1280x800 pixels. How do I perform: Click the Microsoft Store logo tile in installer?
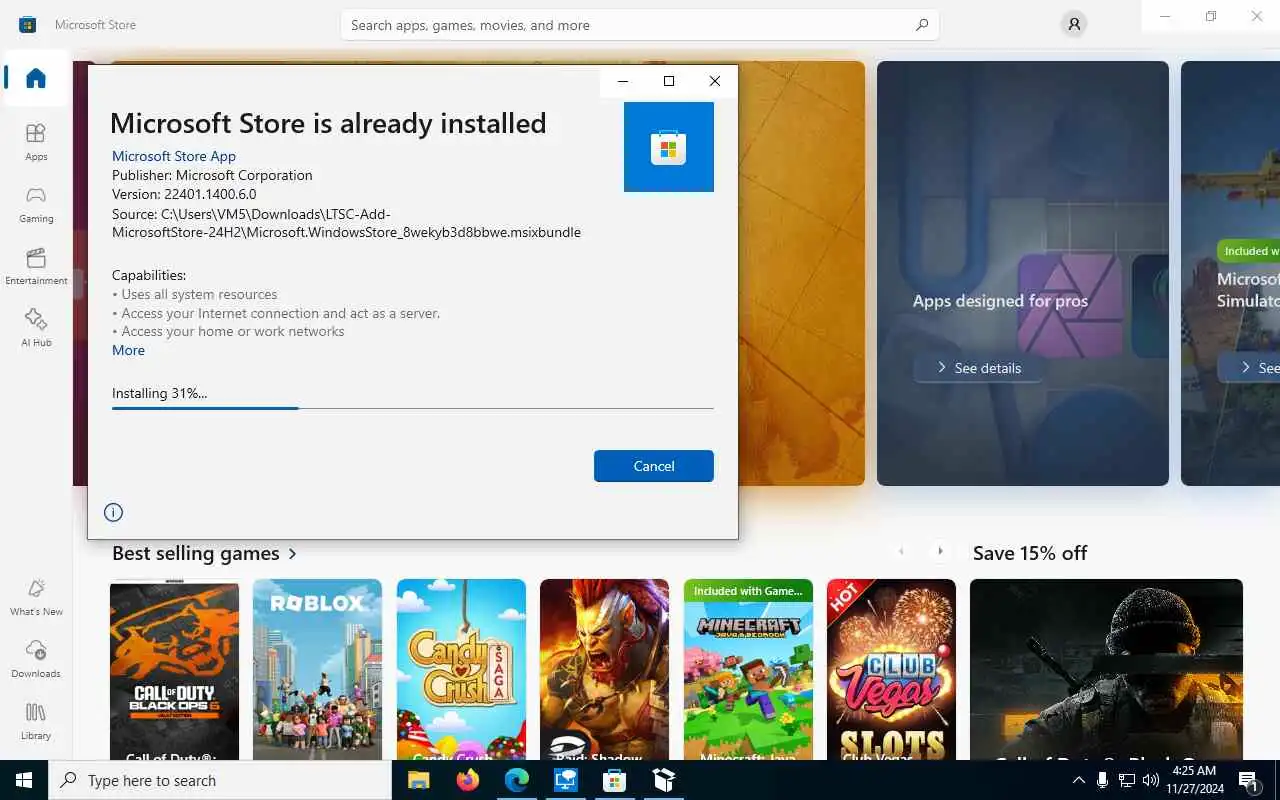pyautogui.click(x=668, y=147)
